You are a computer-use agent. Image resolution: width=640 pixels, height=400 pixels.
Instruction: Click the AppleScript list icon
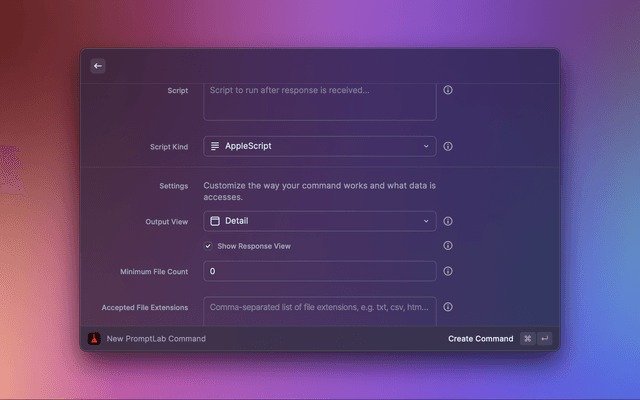[x=215, y=146]
